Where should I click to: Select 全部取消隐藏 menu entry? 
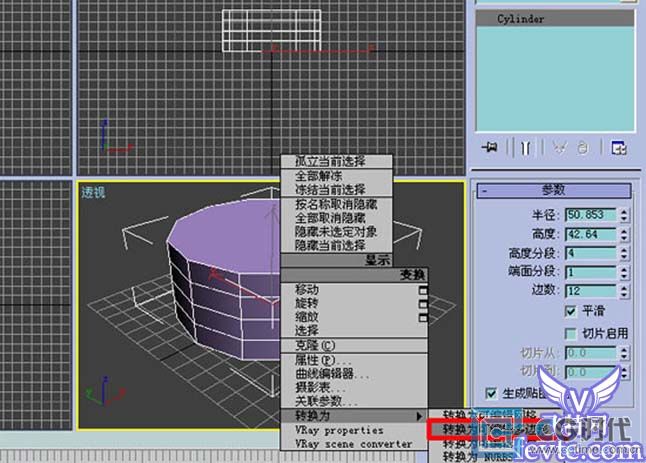336,218
